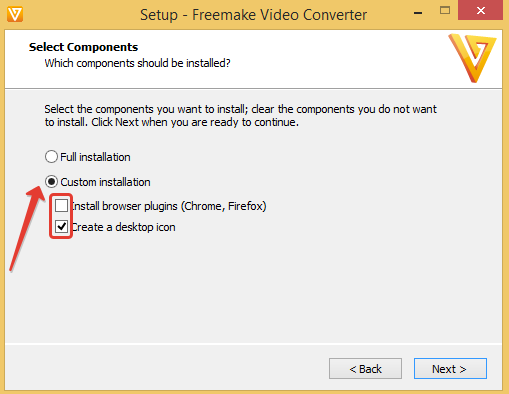
Task: Return to the previous step with Back
Action: (365, 369)
